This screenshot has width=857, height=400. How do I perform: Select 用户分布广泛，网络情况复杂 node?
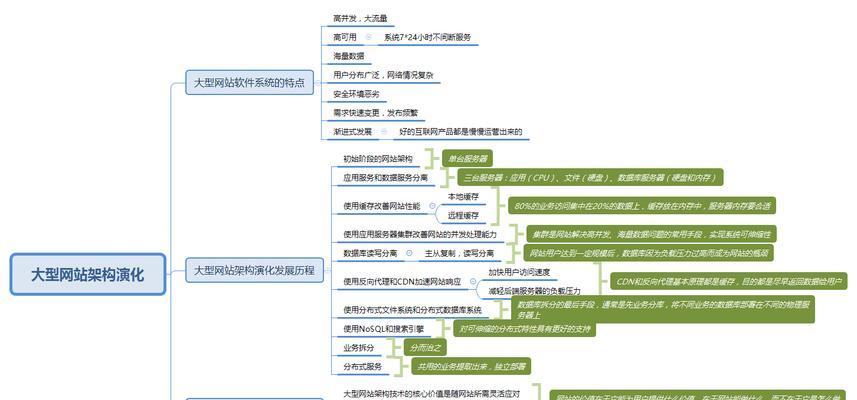(x=383, y=75)
